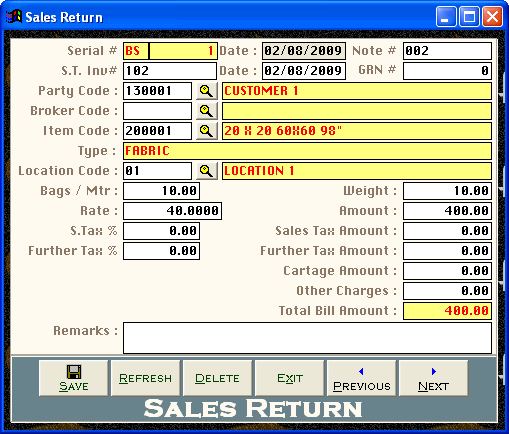Click the Exit button
This screenshot has height=434, width=509.
290,378
